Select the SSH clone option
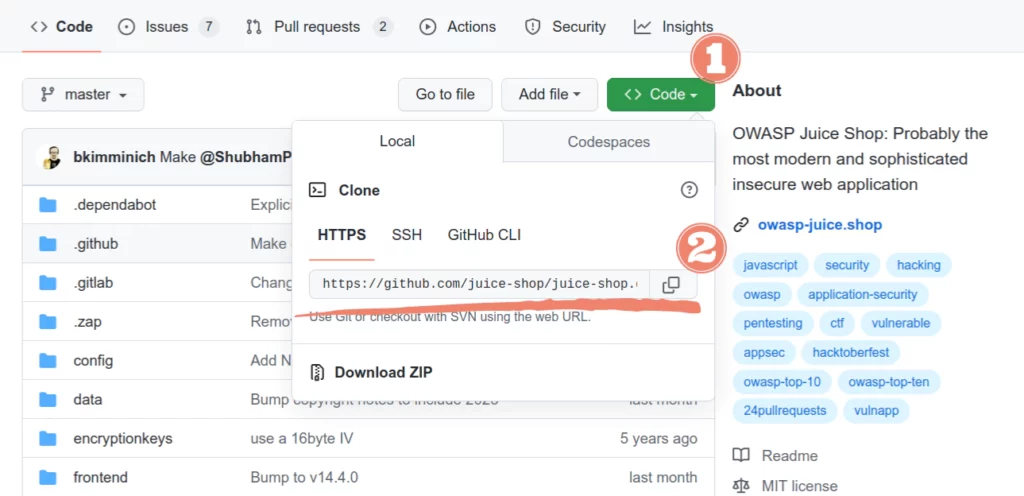The image size is (1024, 496). [x=406, y=235]
